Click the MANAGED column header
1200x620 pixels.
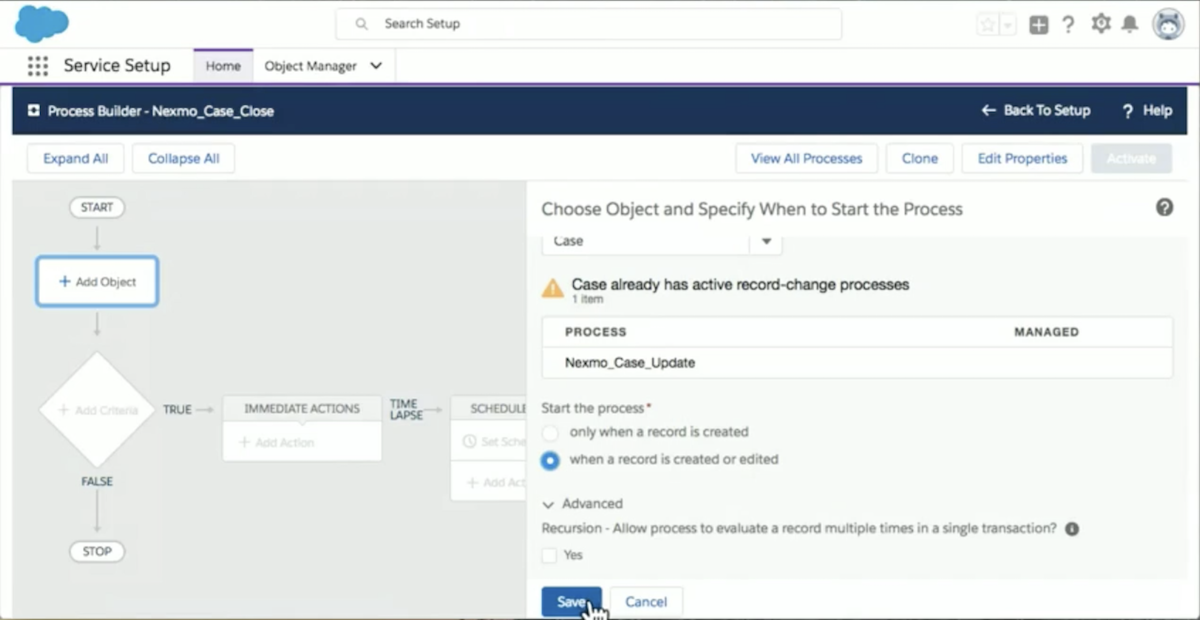(x=1046, y=332)
